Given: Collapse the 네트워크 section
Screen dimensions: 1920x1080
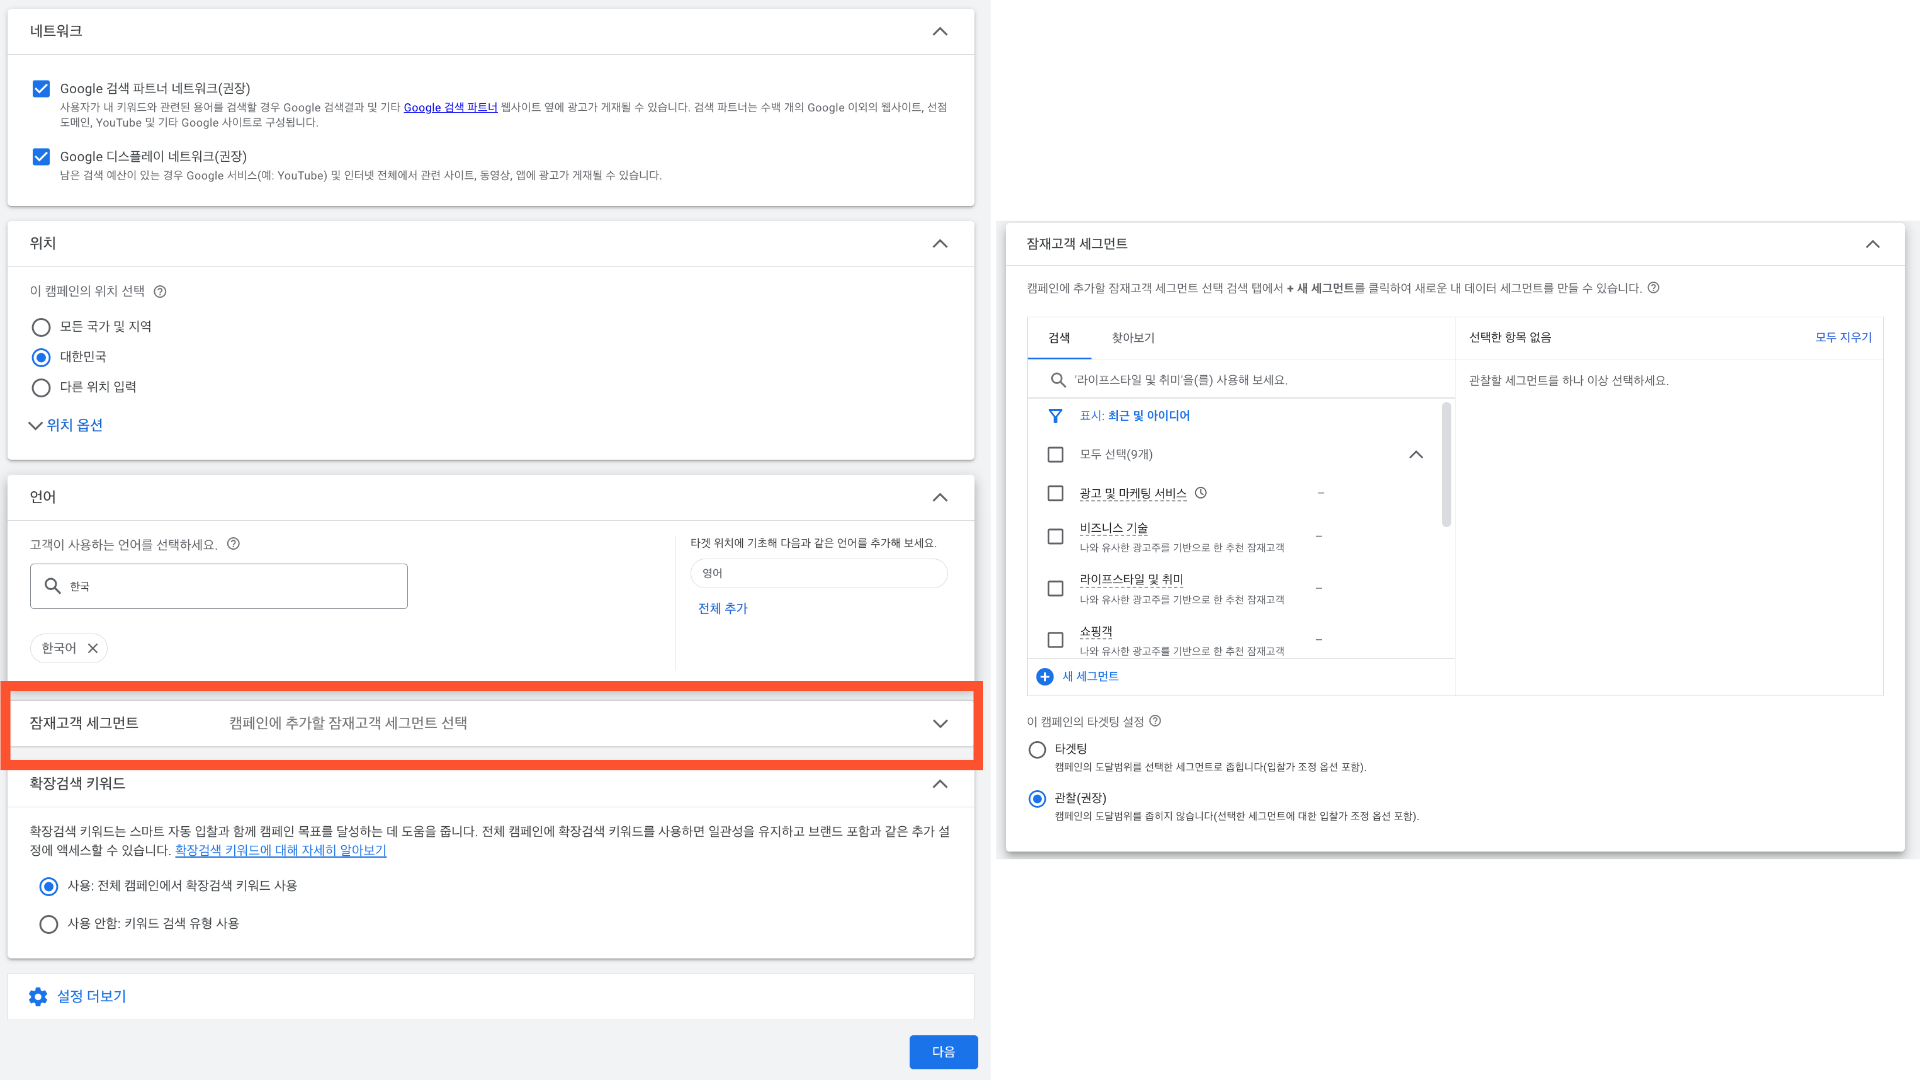Looking at the screenshot, I should [x=940, y=31].
